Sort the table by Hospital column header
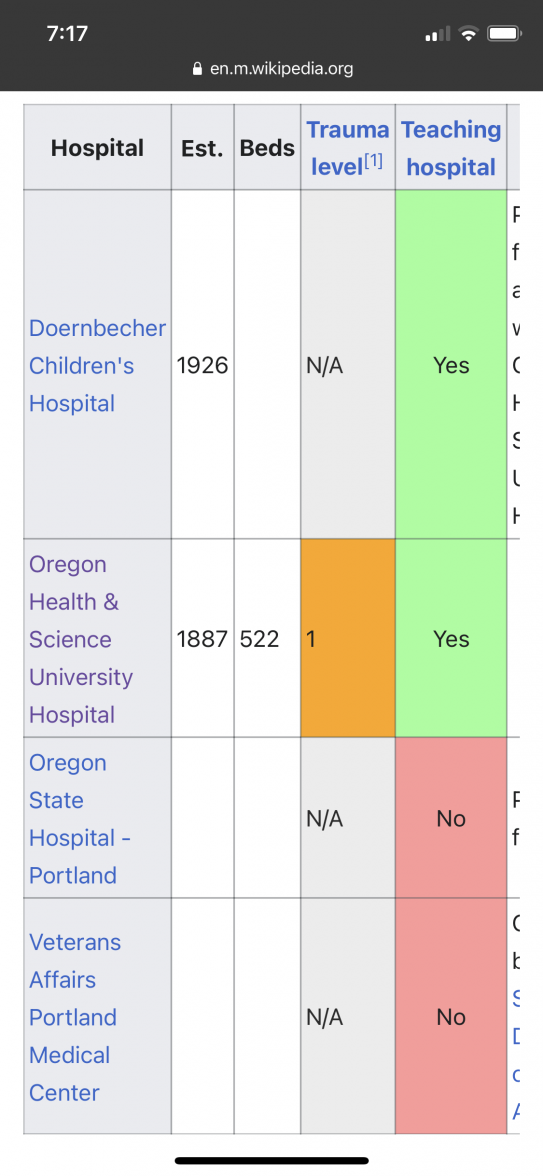This screenshot has height=1176, width=543. point(98,148)
